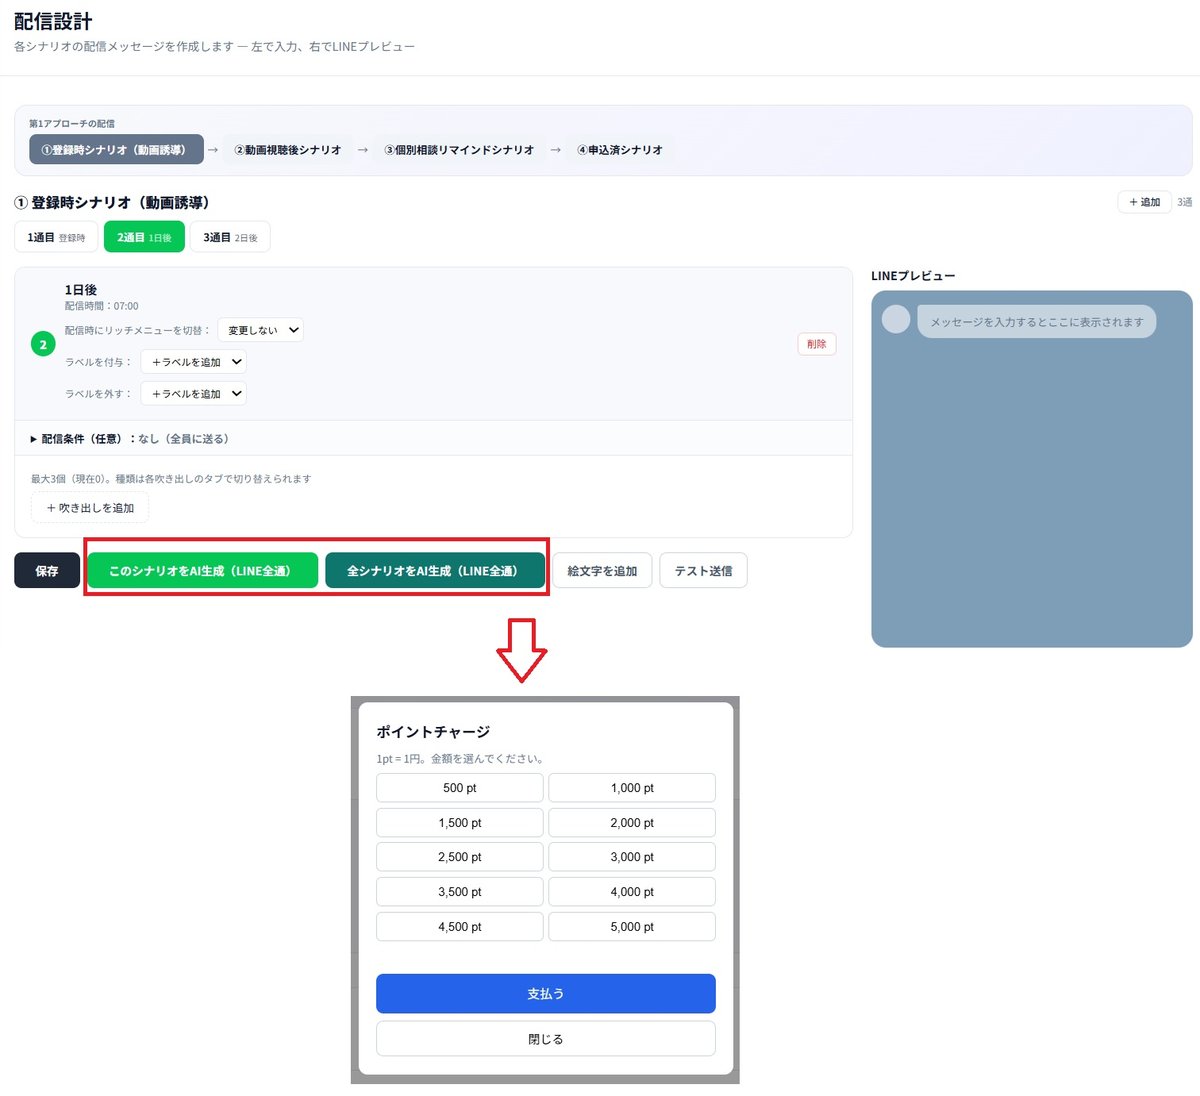
Task: Click + 吹き出しを追加 button
Action: 90,508
